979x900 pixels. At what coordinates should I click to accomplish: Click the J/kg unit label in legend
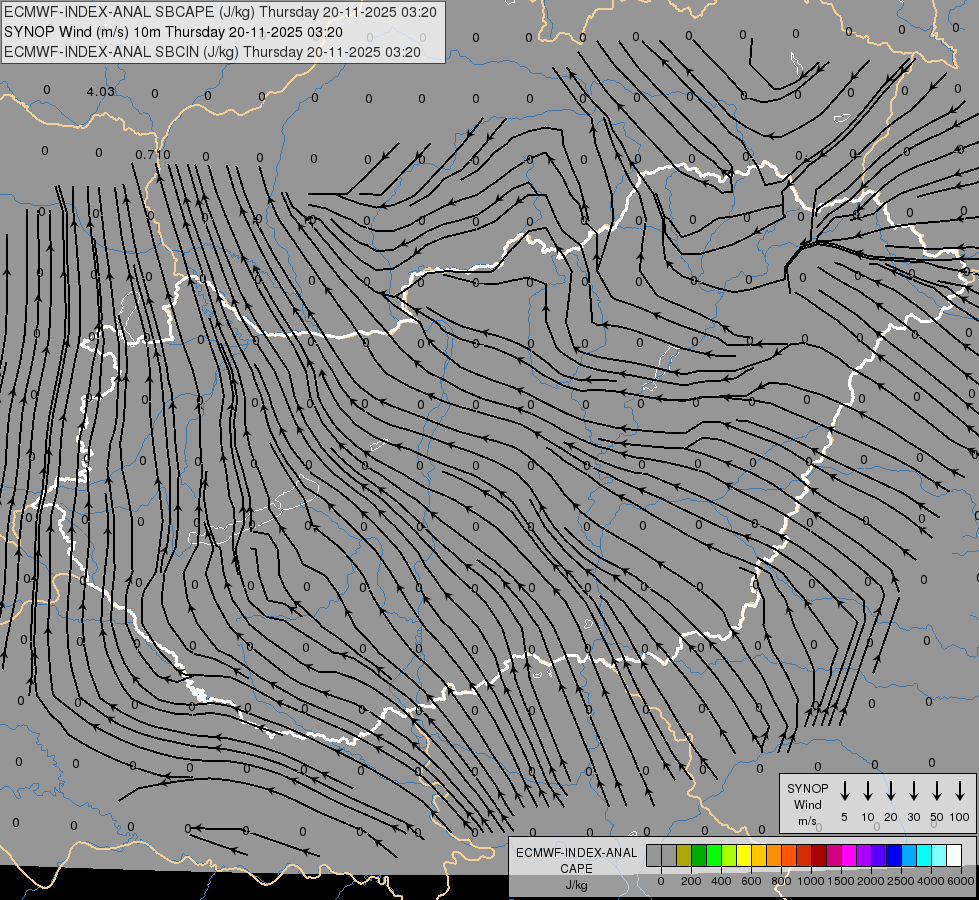[576, 885]
